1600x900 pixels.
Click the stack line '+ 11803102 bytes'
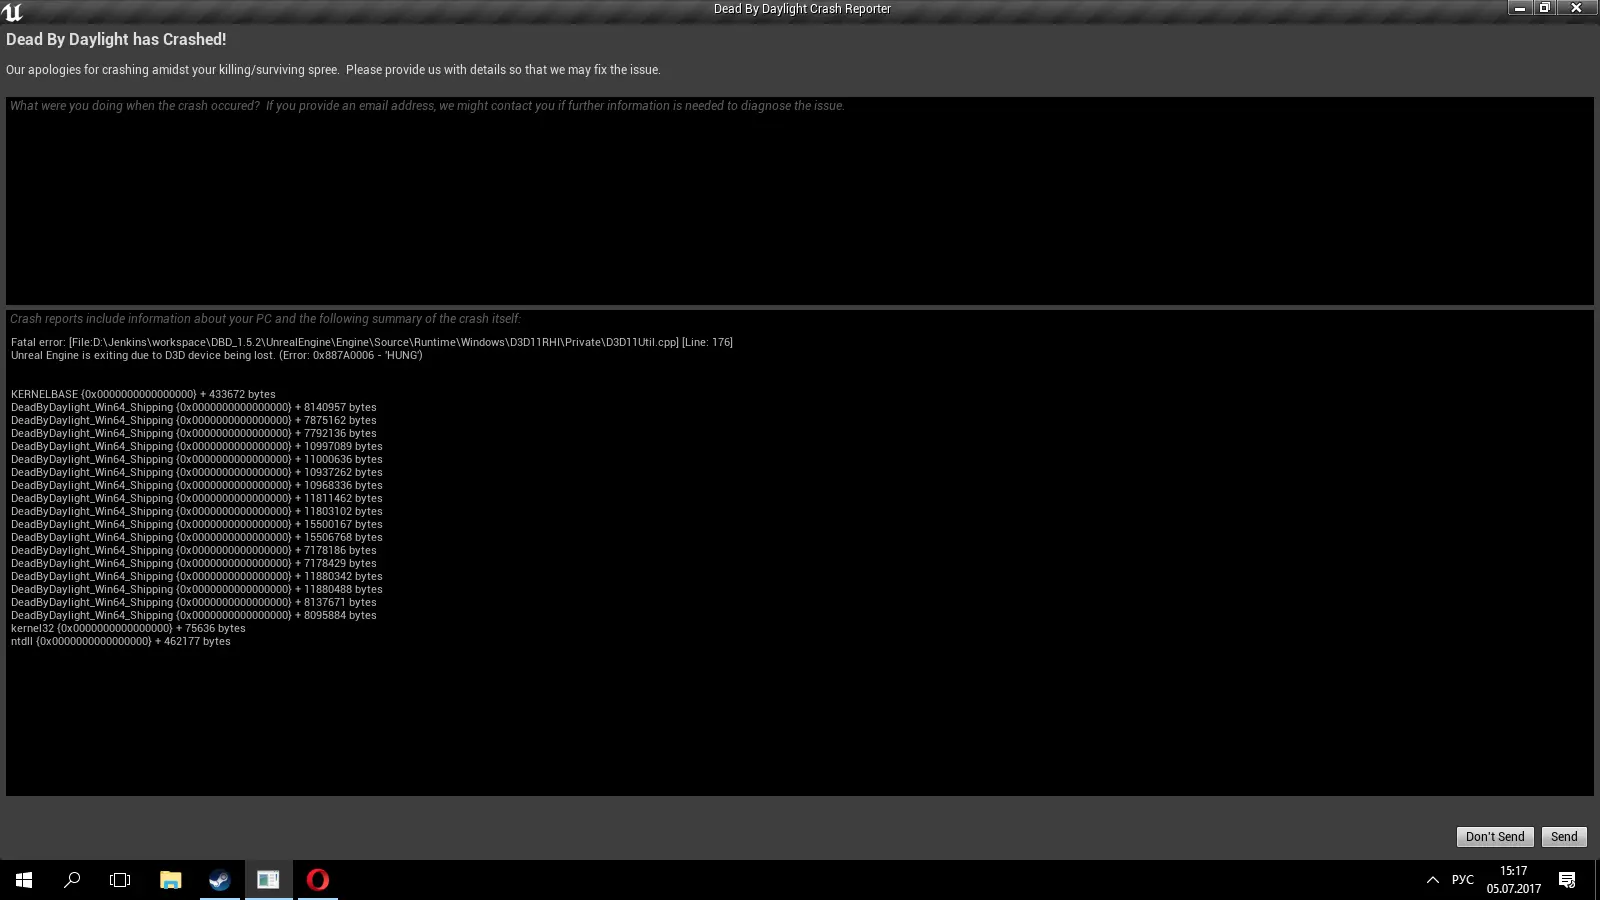197,511
